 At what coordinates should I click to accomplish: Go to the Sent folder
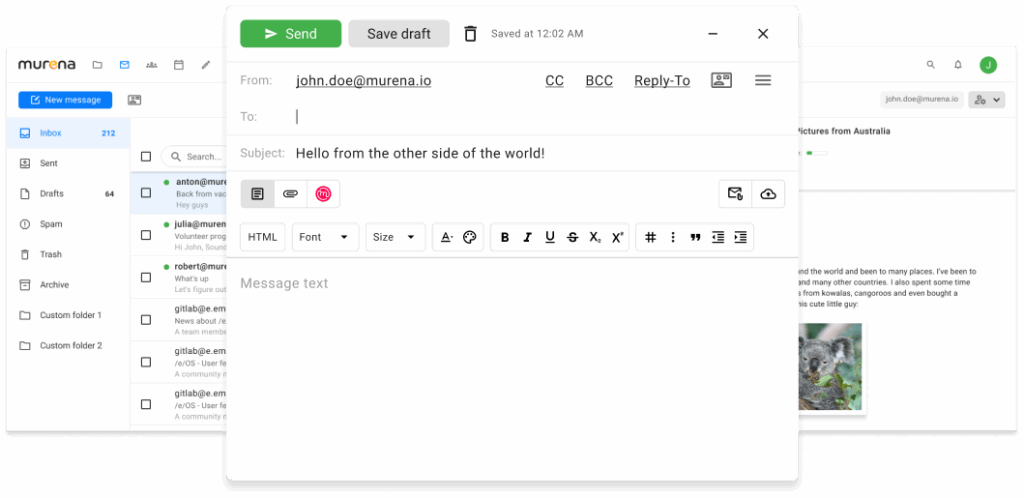(x=48, y=163)
